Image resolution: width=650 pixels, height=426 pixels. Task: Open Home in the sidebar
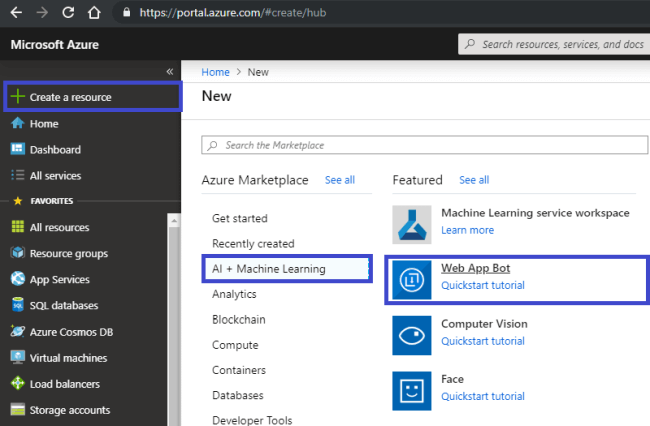(44, 124)
